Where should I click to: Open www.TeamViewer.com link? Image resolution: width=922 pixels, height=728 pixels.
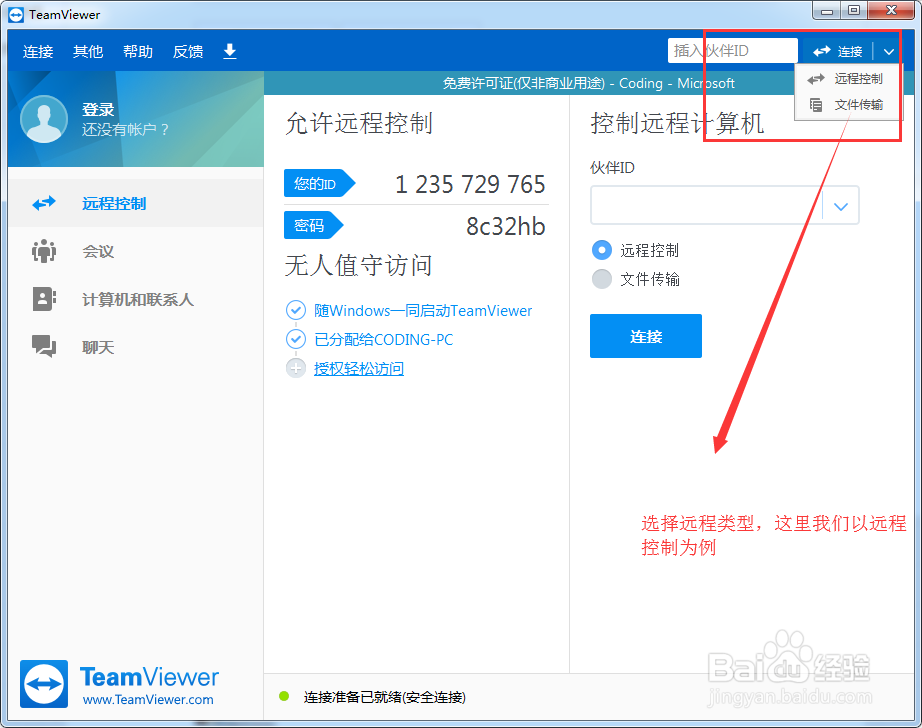148,700
